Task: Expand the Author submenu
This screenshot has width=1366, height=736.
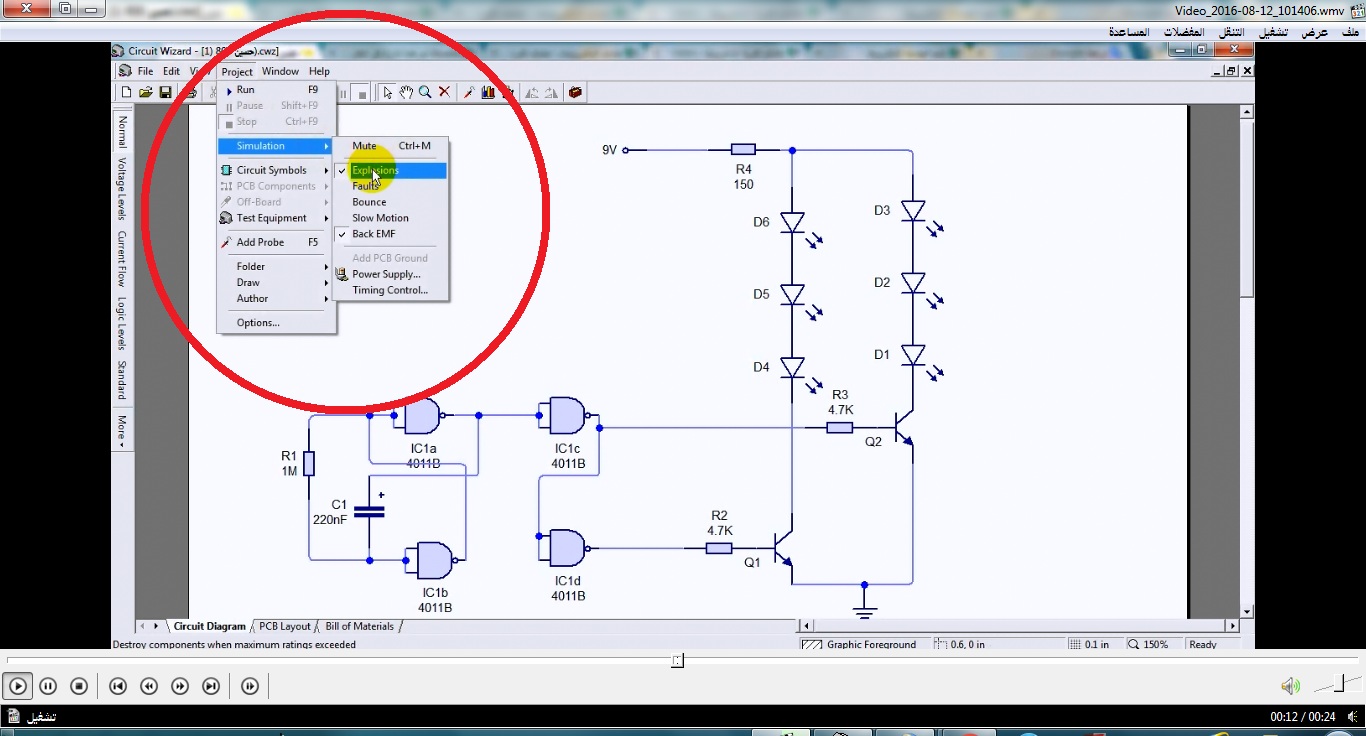Action: point(276,299)
